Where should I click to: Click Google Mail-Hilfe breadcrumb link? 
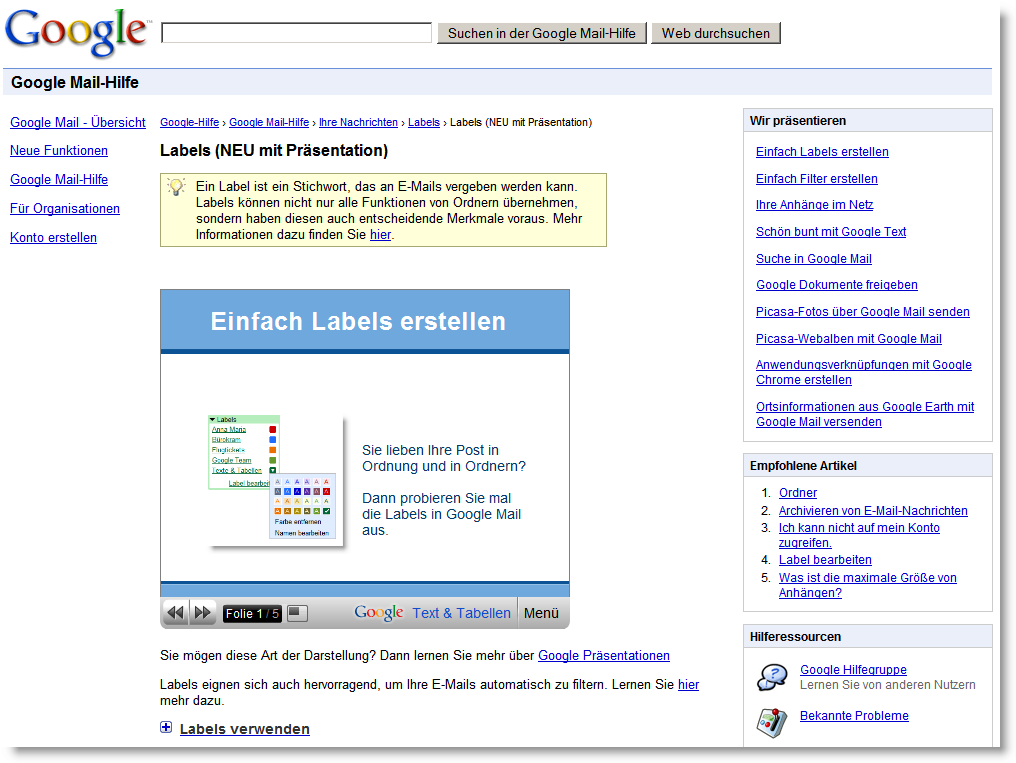coord(269,122)
